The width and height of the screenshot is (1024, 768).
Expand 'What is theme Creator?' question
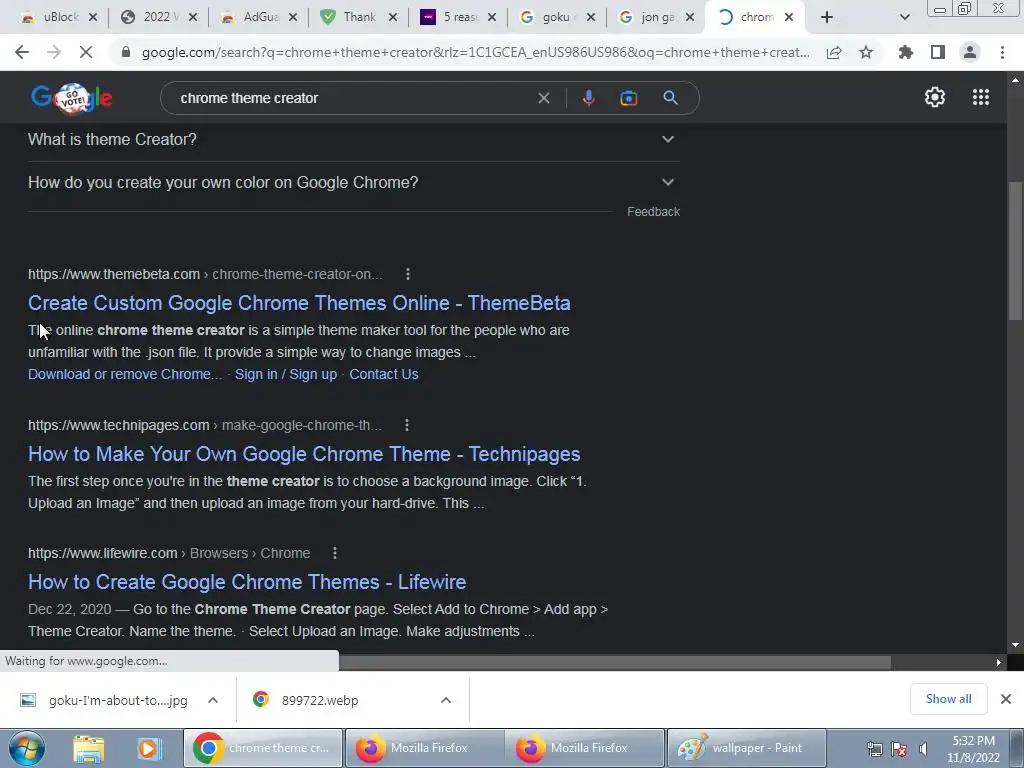click(x=353, y=139)
